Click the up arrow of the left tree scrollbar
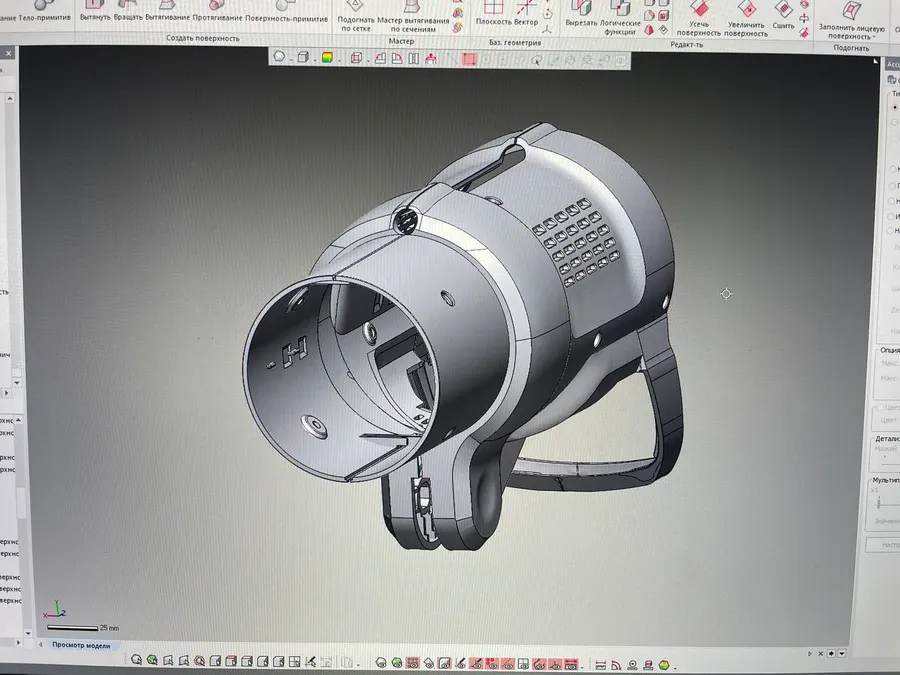The height and width of the screenshot is (675, 900). pyautogui.click(x=10, y=99)
